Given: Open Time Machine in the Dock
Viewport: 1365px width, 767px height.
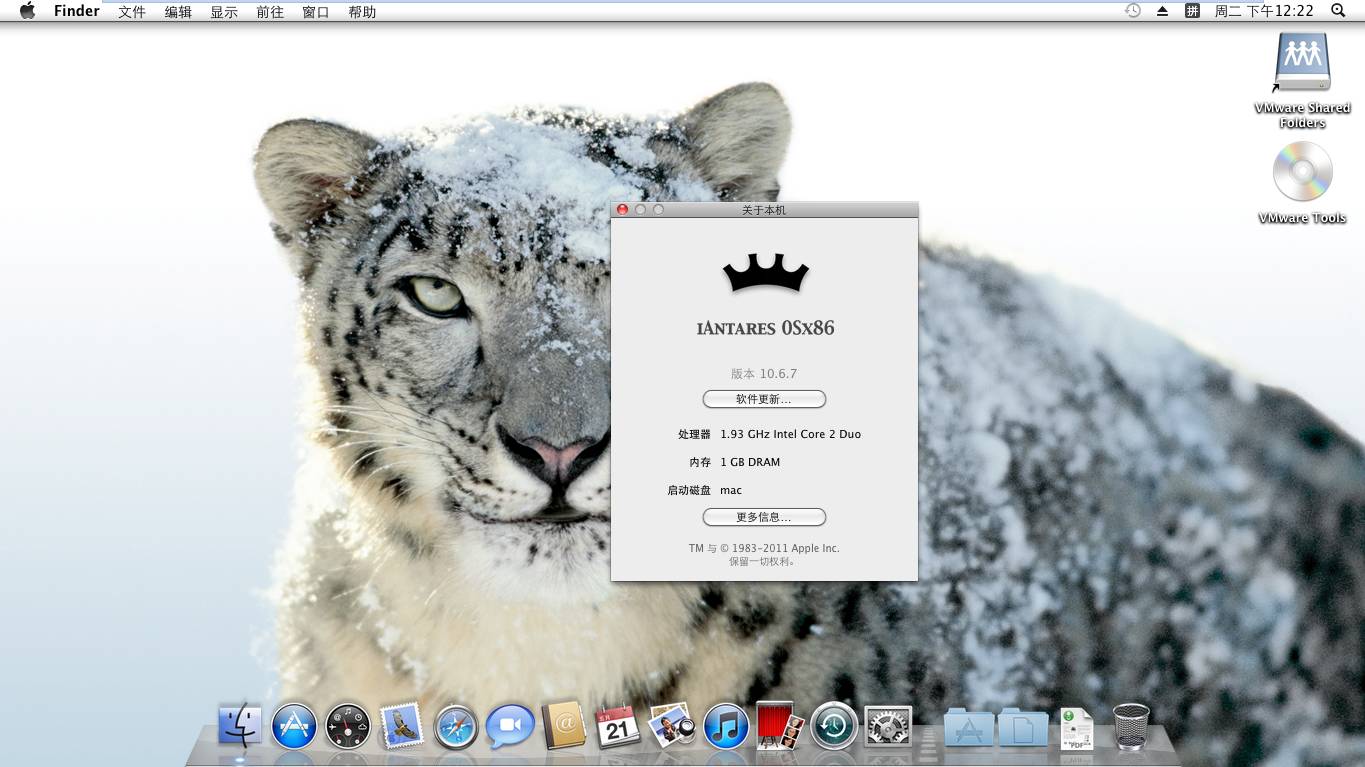Looking at the screenshot, I should coord(834,726).
